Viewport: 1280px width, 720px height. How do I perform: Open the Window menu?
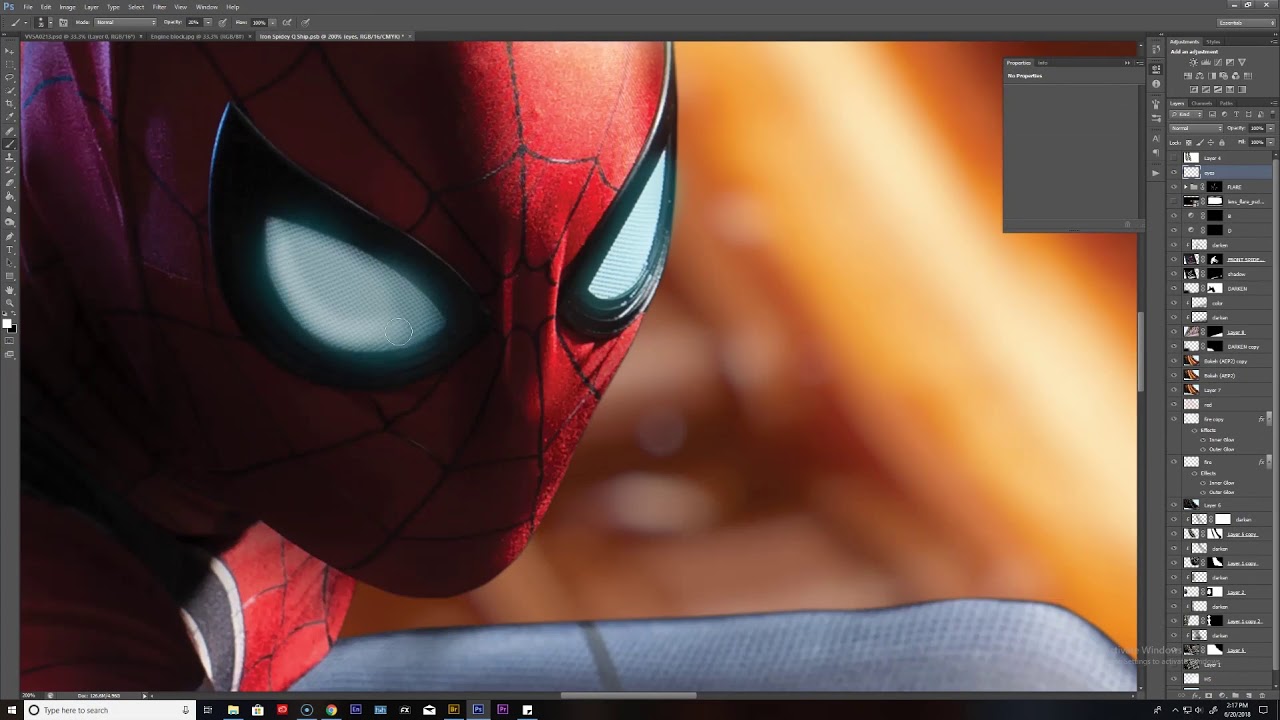[206, 7]
